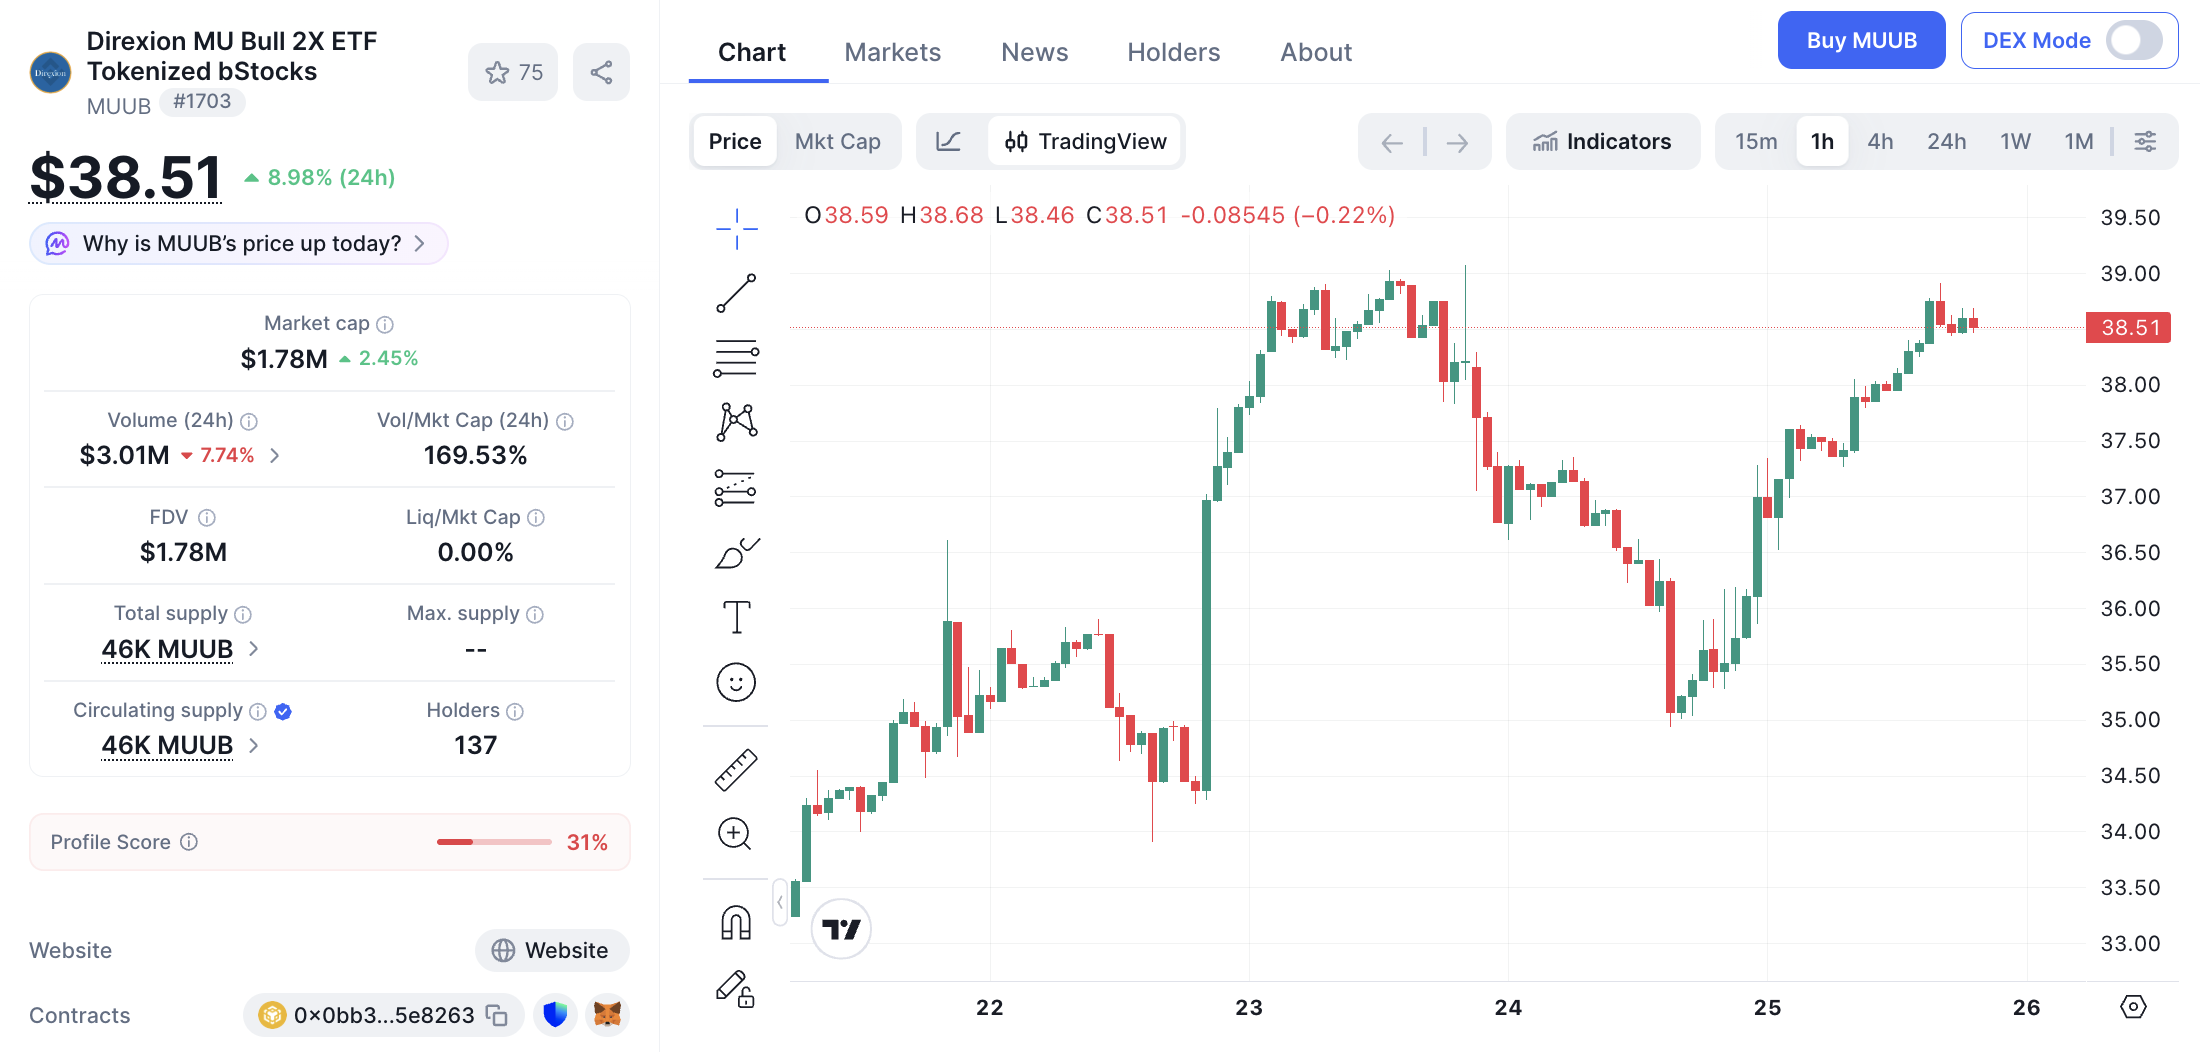Select the text annotation tool

736,617
